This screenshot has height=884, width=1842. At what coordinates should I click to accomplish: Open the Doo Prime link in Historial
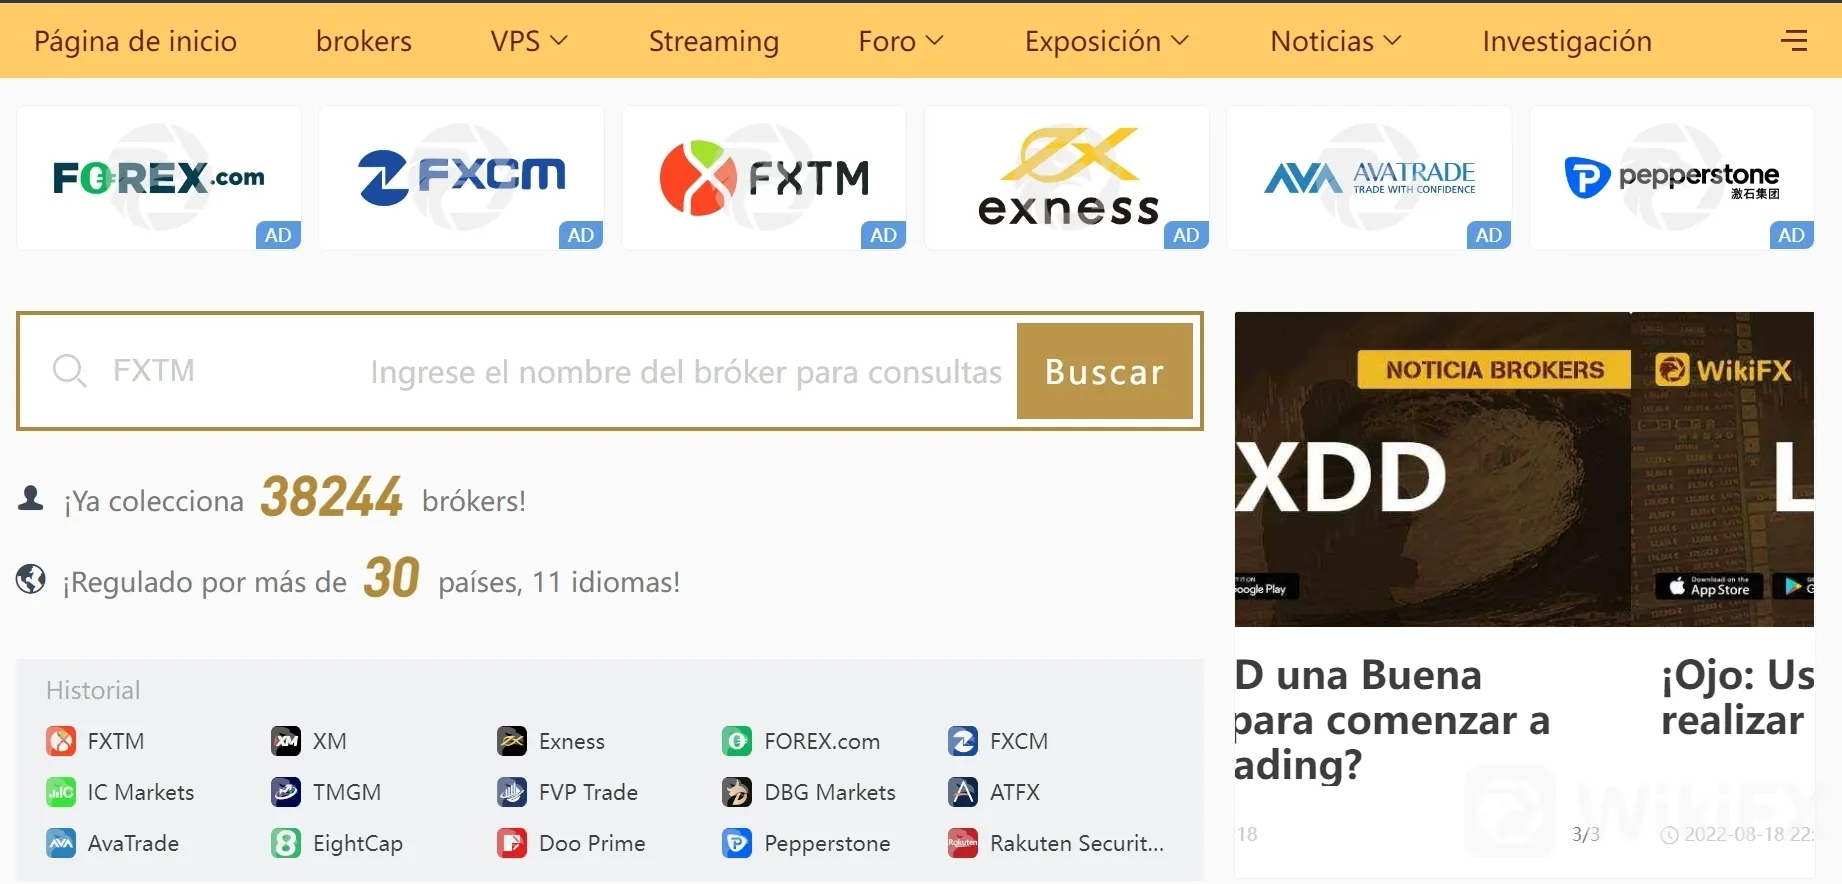point(592,843)
